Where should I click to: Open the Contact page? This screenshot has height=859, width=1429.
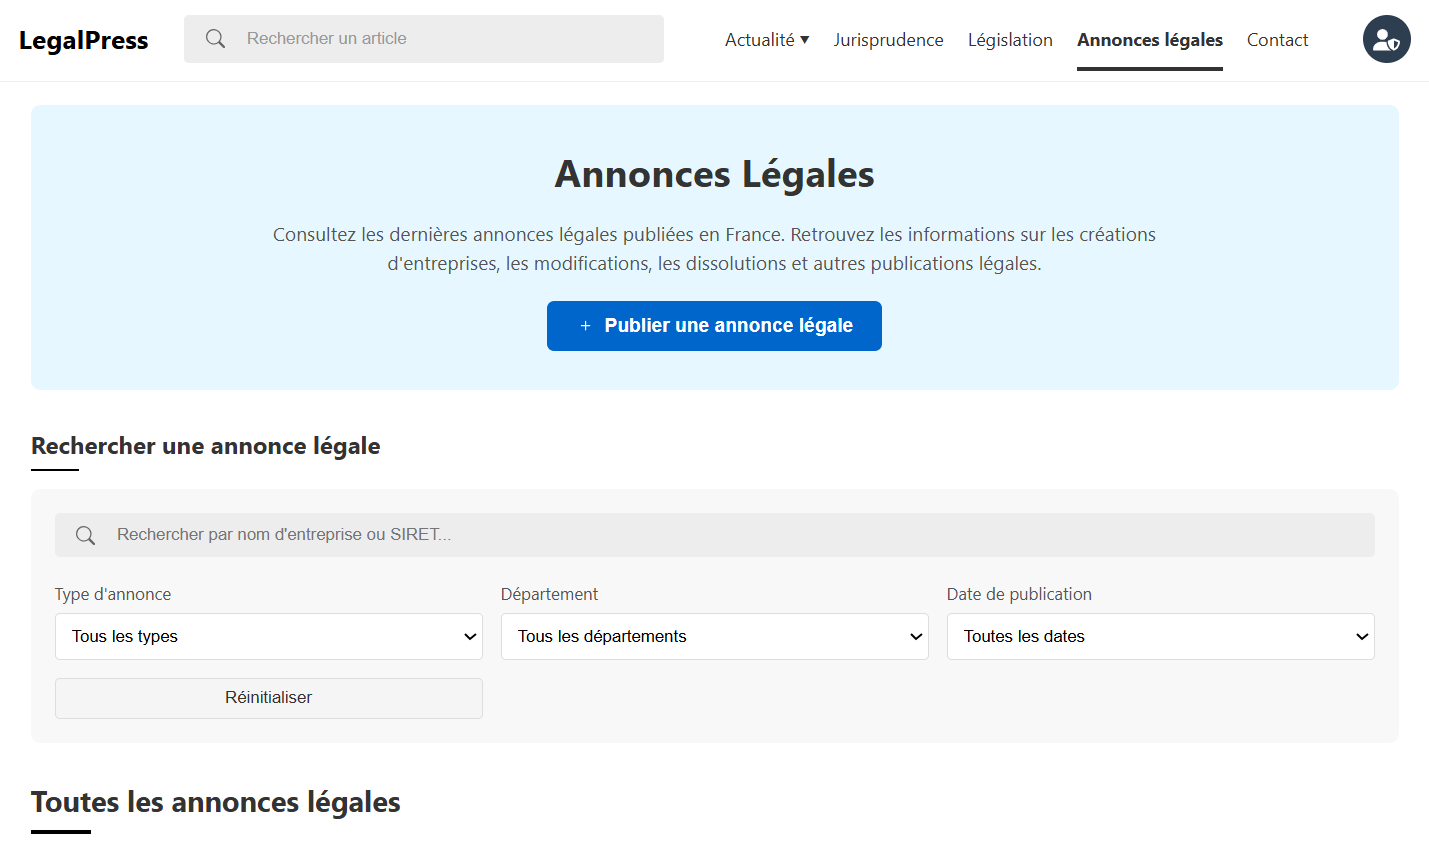[1277, 39]
